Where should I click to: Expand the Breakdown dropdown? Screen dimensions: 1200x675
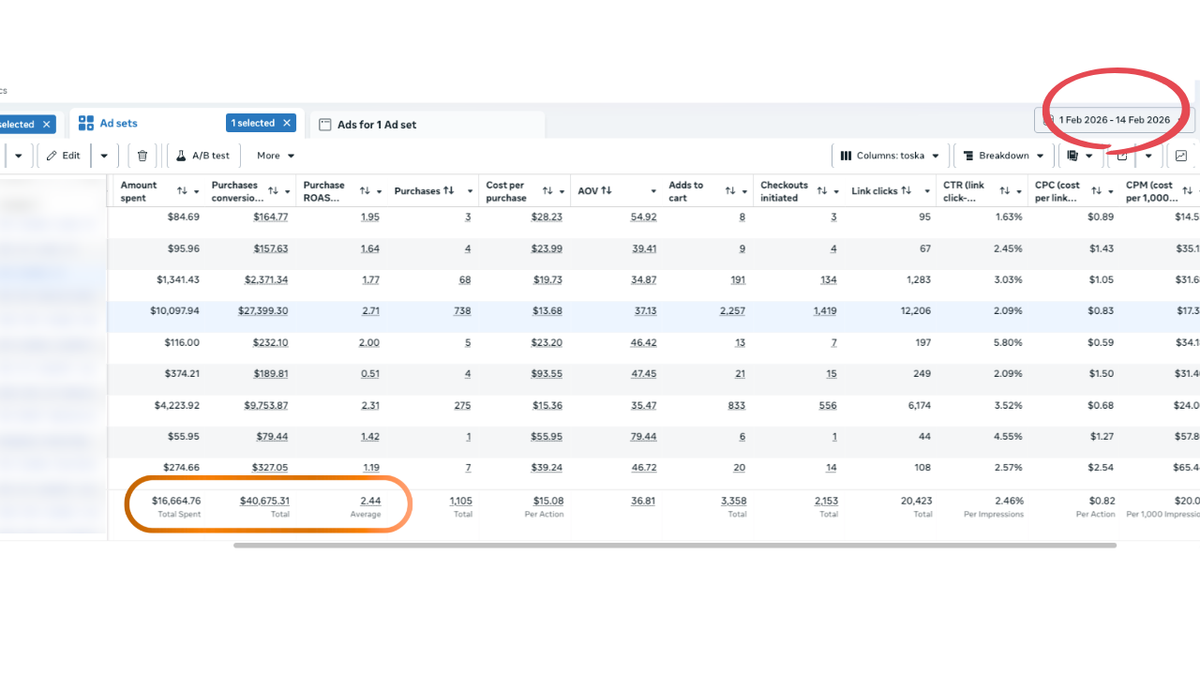1003,156
